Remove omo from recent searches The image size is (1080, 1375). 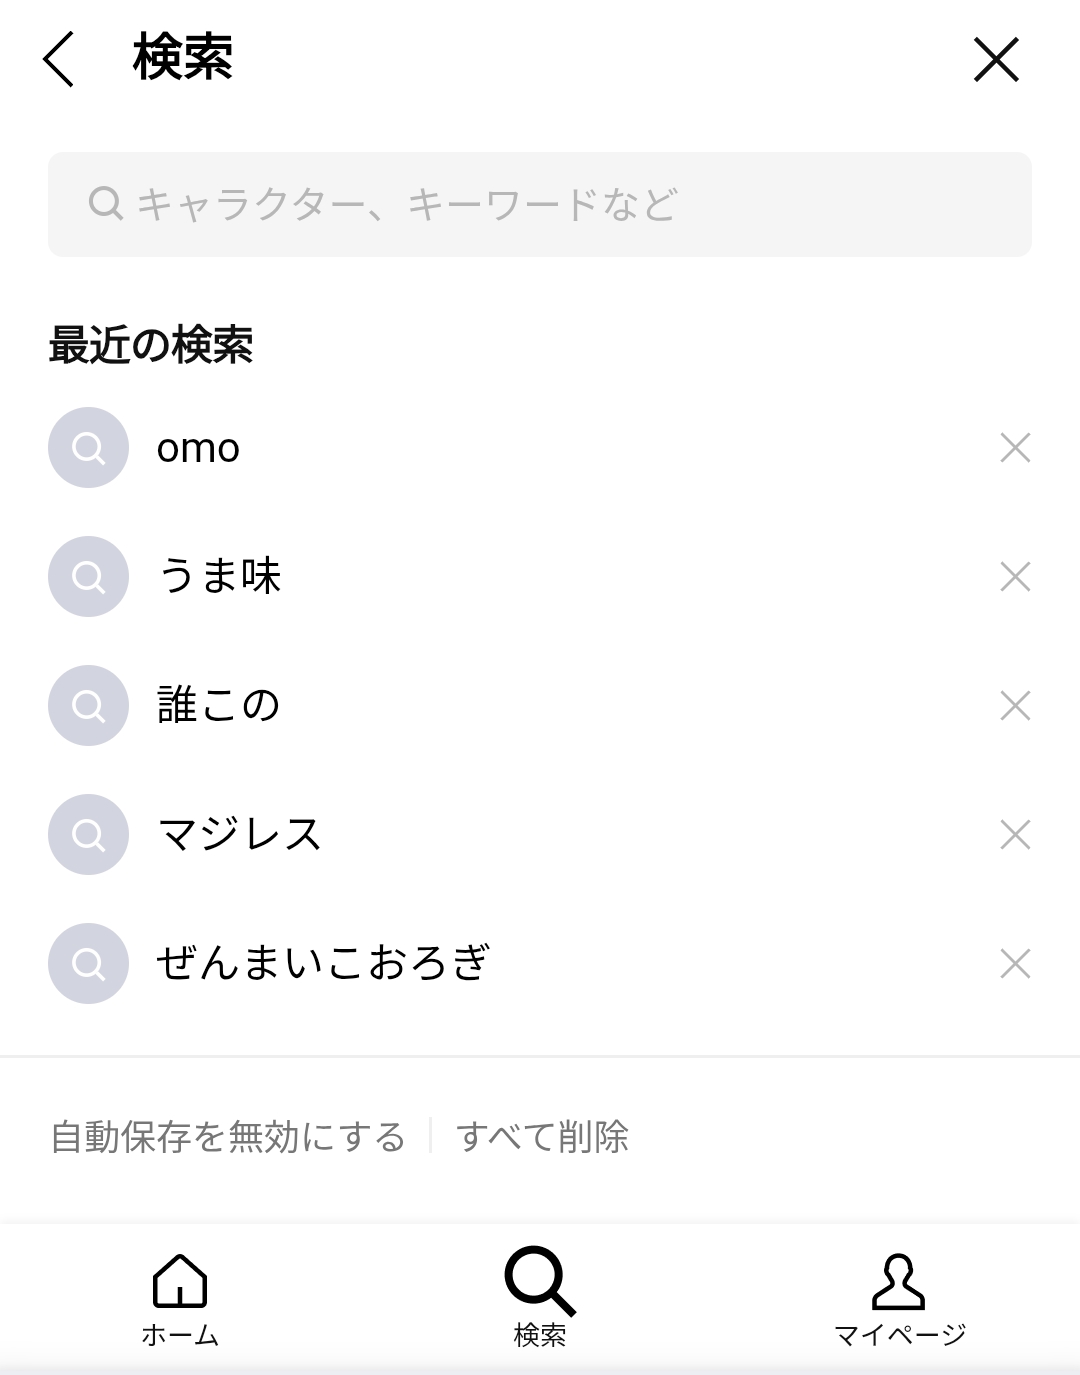tap(1015, 448)
